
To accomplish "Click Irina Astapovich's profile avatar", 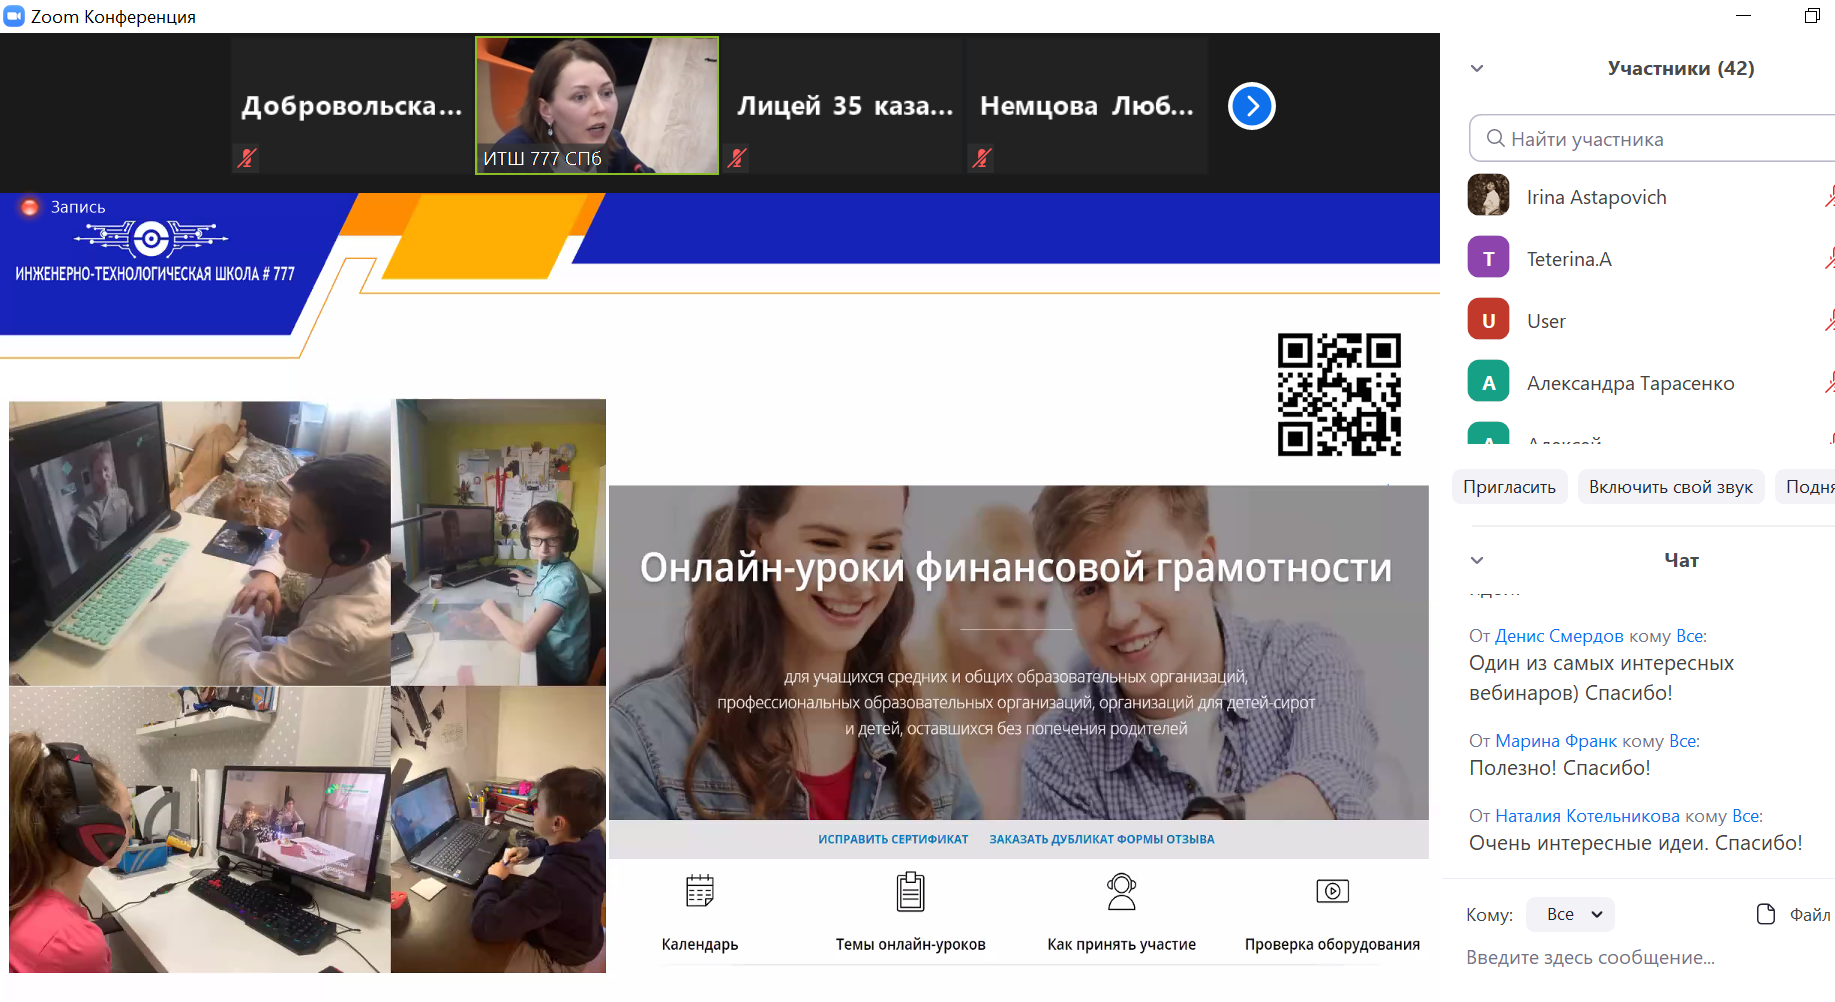I will coord(1488,196).
